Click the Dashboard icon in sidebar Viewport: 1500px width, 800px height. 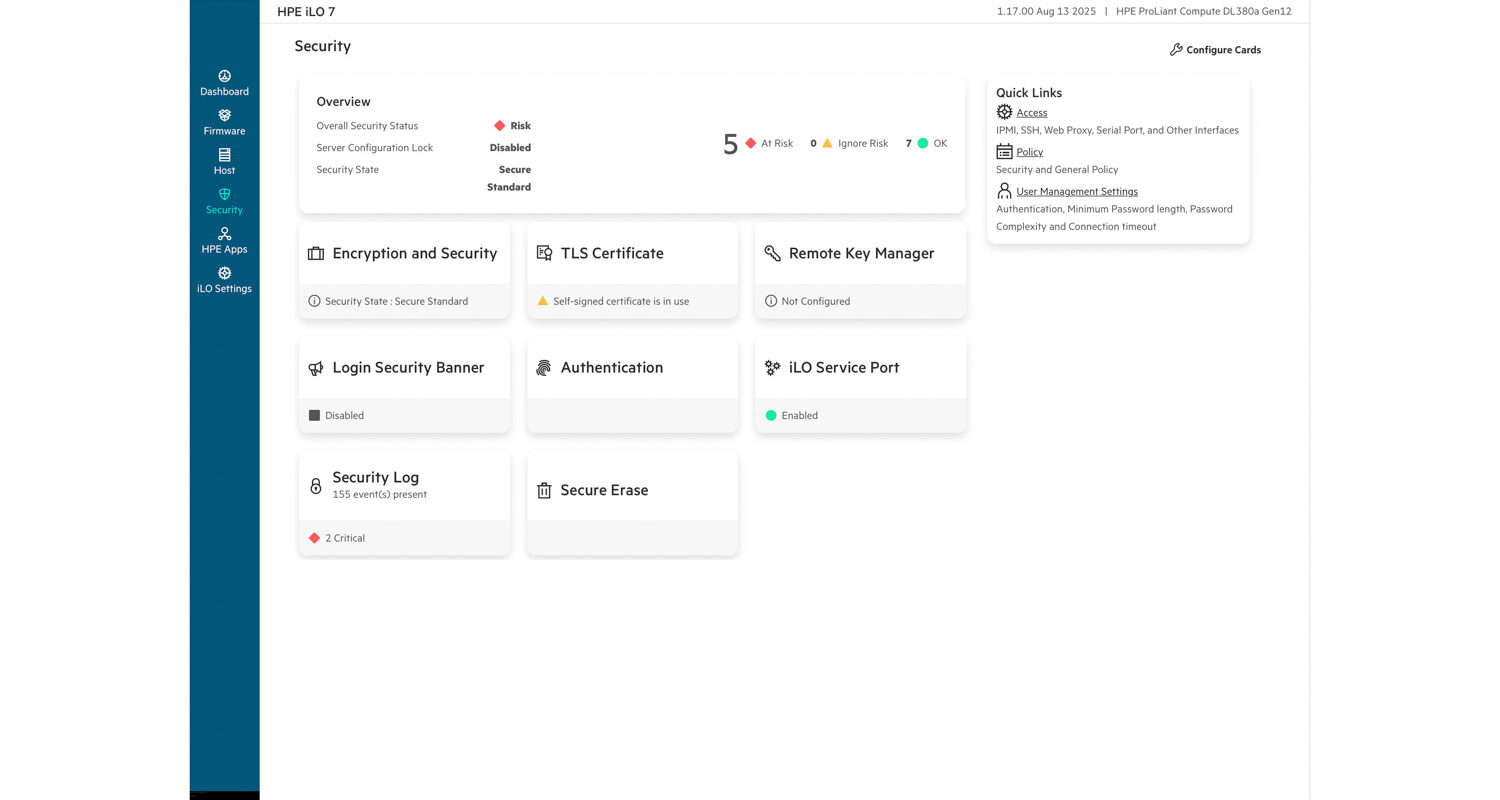224,76
